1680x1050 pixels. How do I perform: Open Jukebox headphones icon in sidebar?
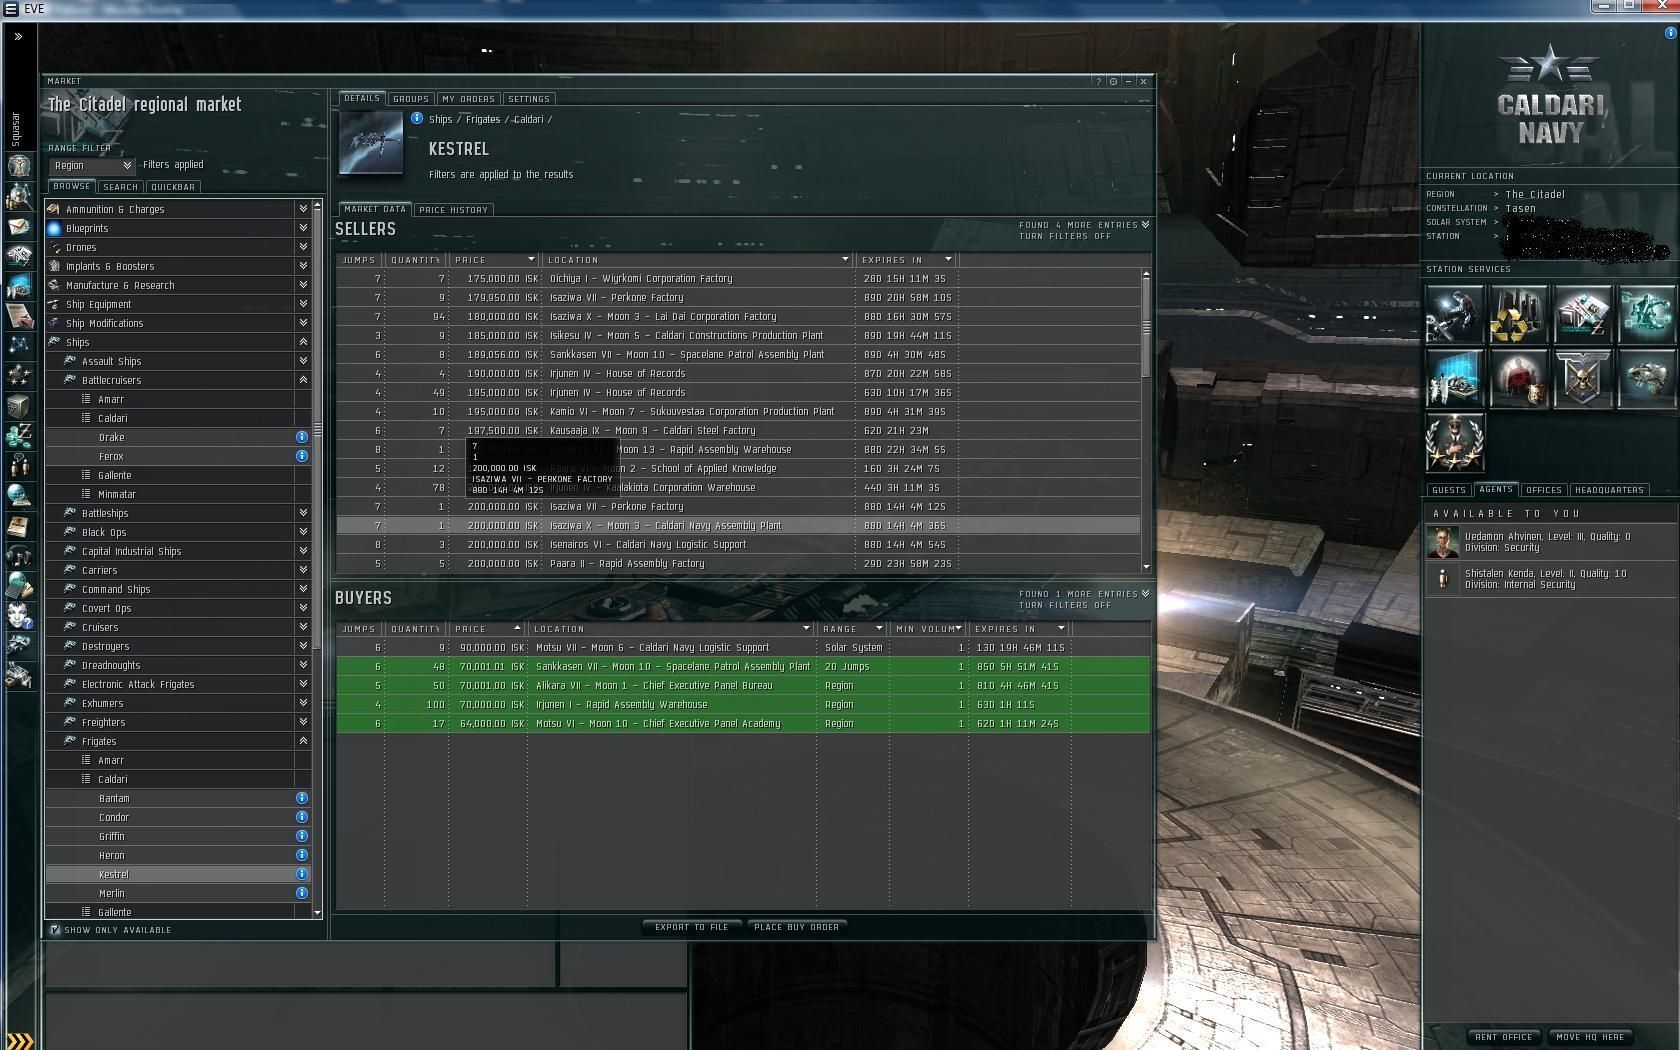(x=19, y=555)
